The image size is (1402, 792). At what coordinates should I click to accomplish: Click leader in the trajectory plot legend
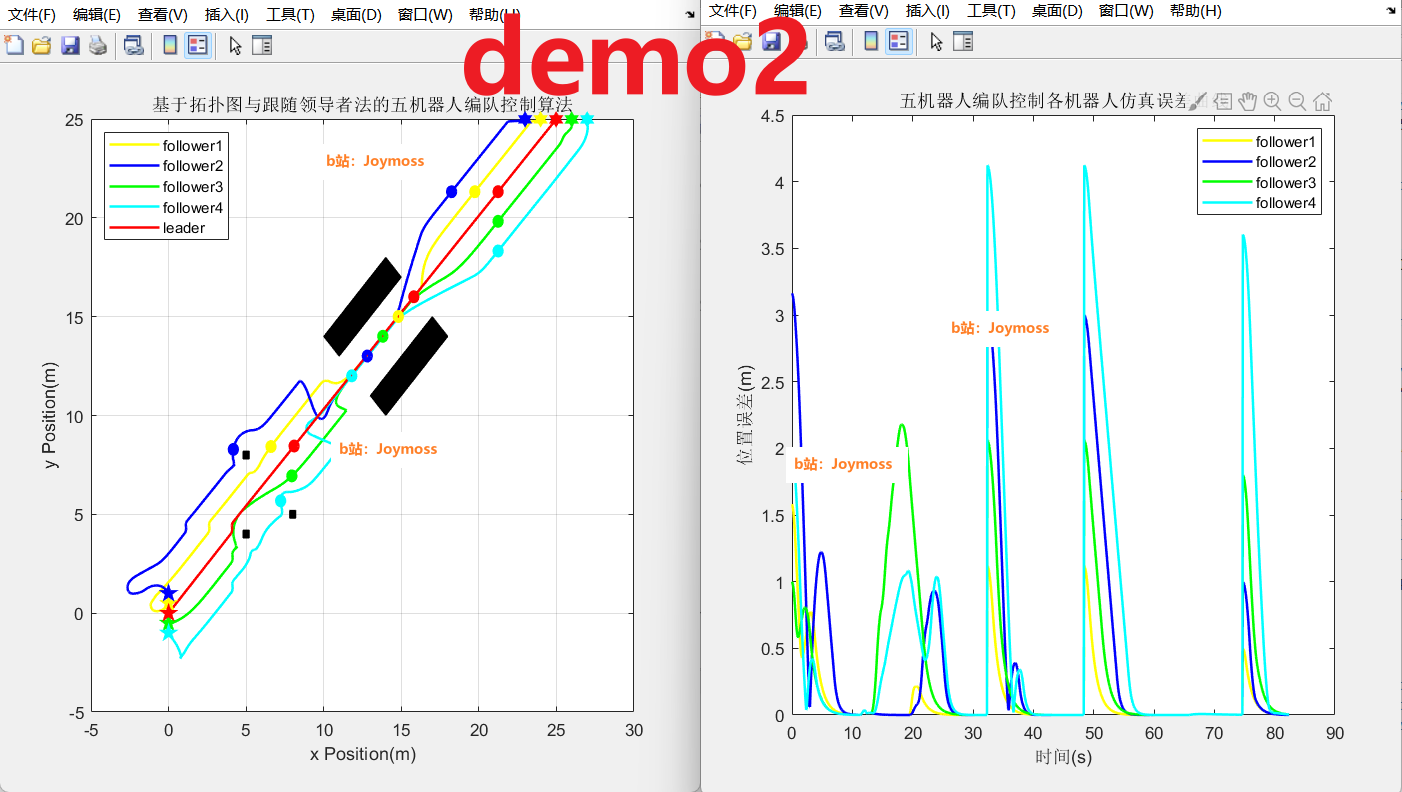pyautogui.click(x=183, y=229)
